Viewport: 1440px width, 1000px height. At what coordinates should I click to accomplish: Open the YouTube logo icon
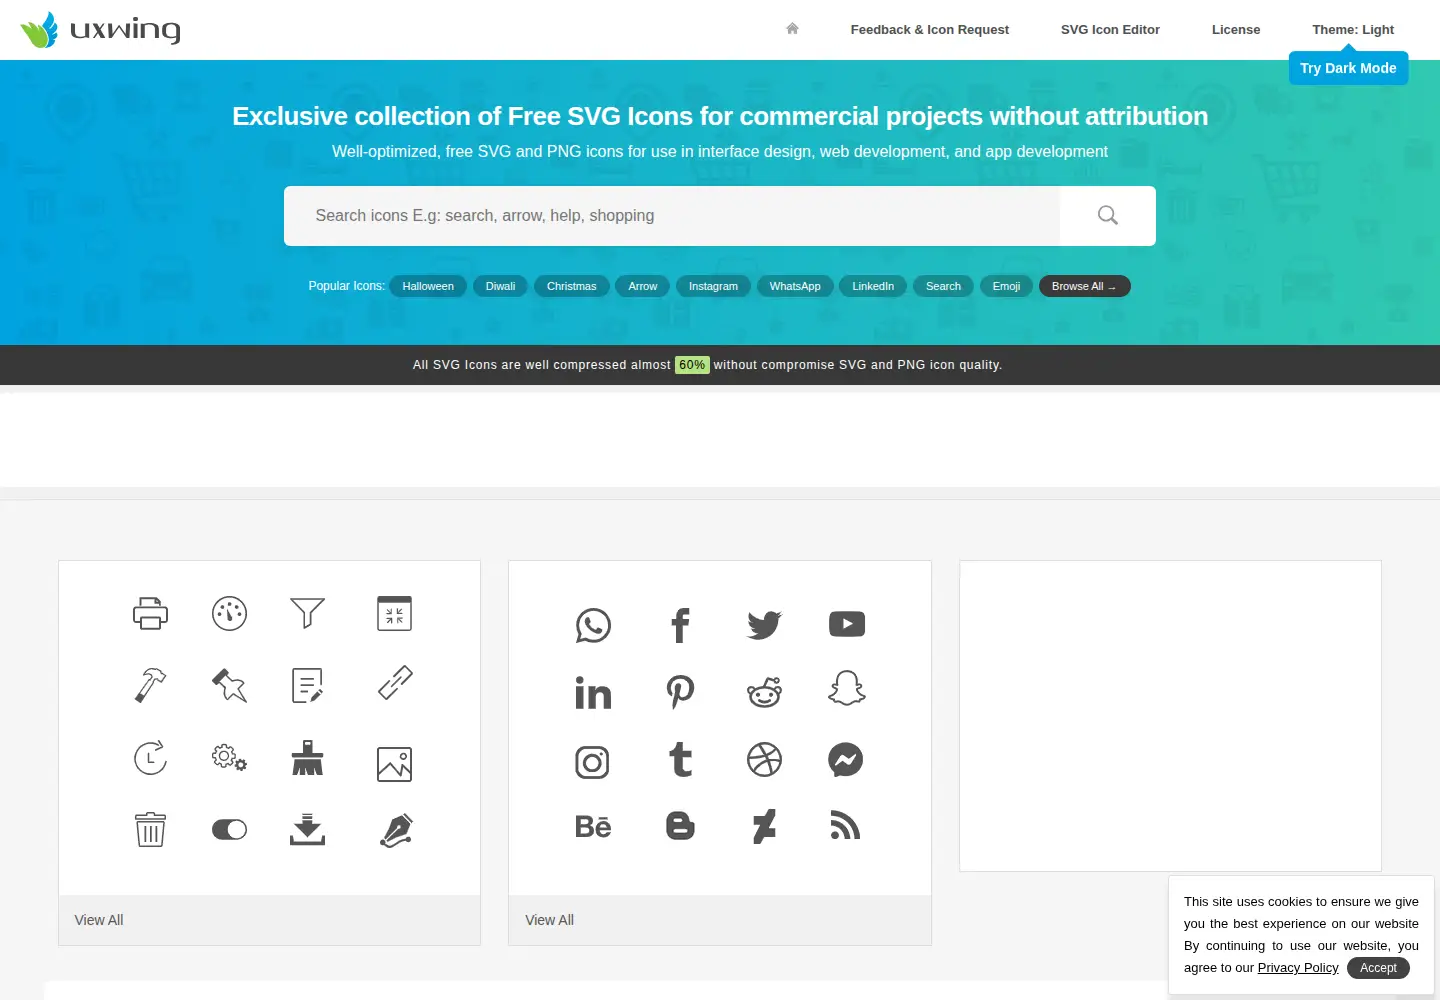847,624
